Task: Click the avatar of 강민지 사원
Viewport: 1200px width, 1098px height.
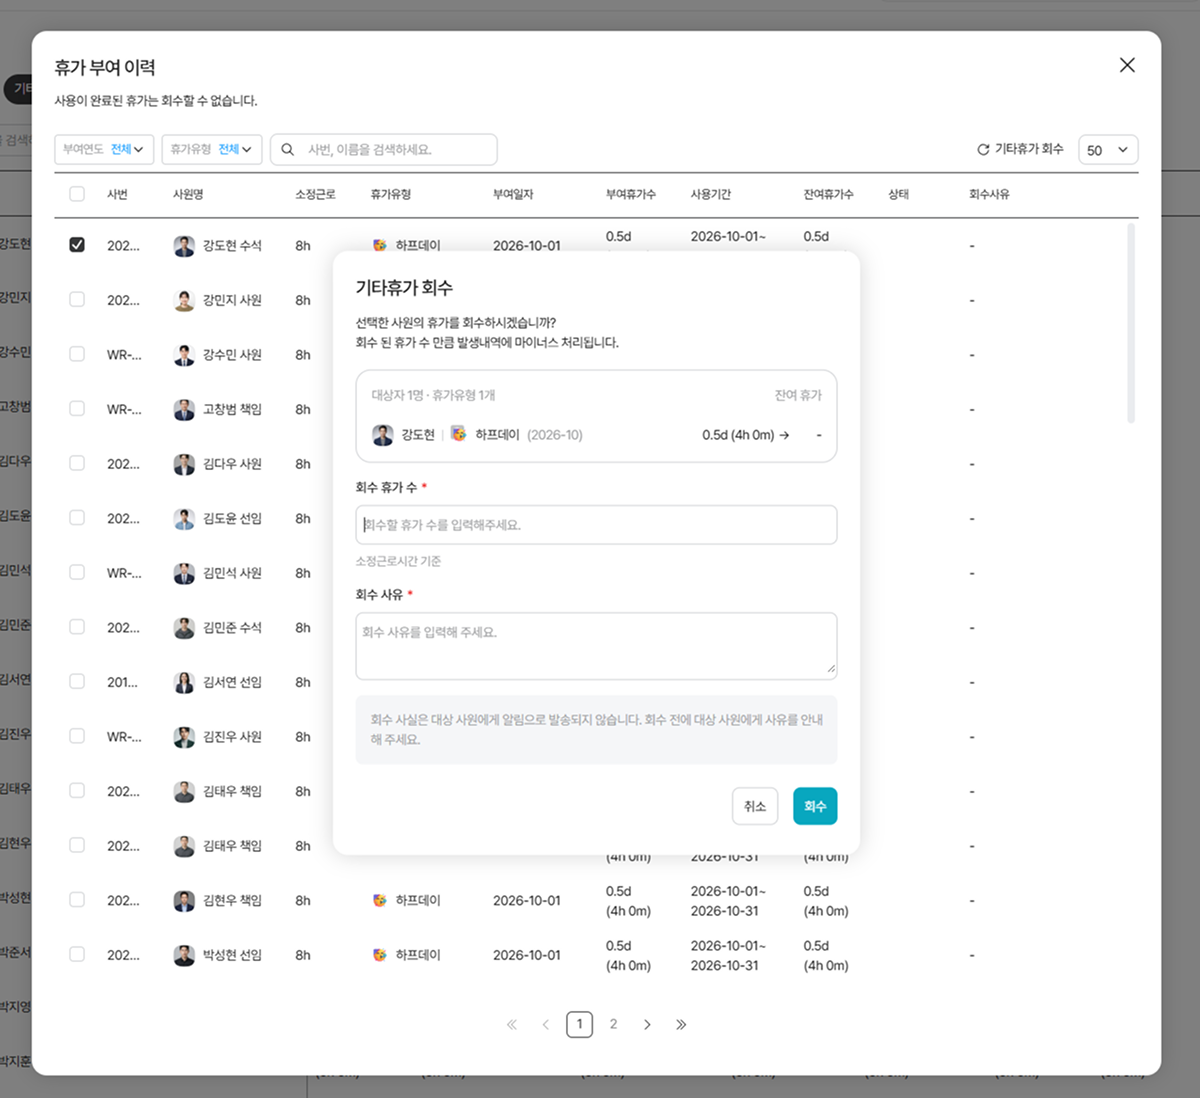Action: click(184, 300)
